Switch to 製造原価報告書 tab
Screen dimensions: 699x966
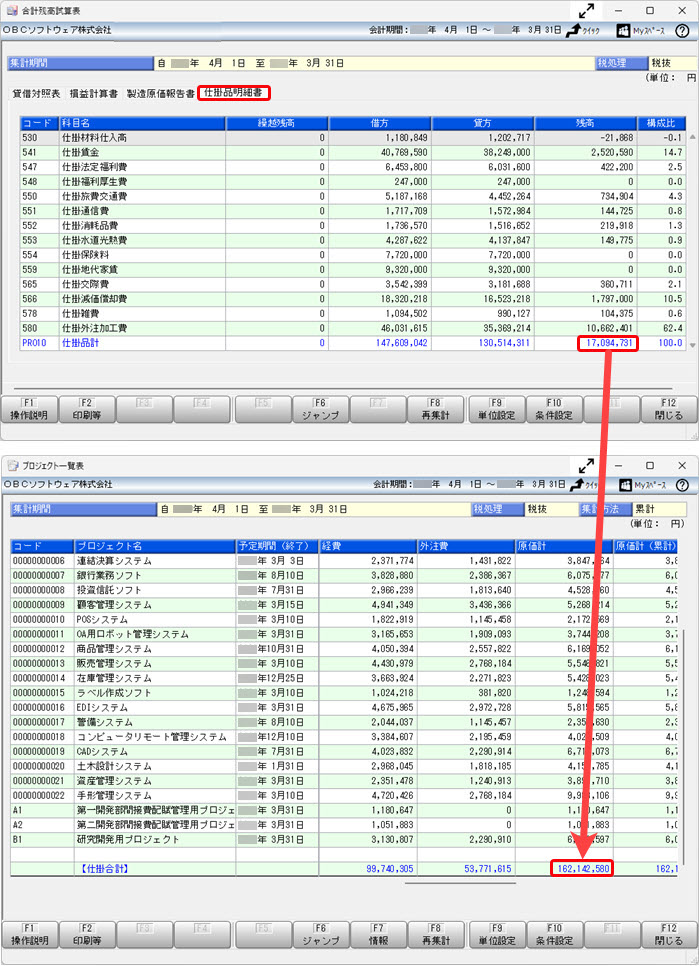pyautogui.click(x=161, y=94)
